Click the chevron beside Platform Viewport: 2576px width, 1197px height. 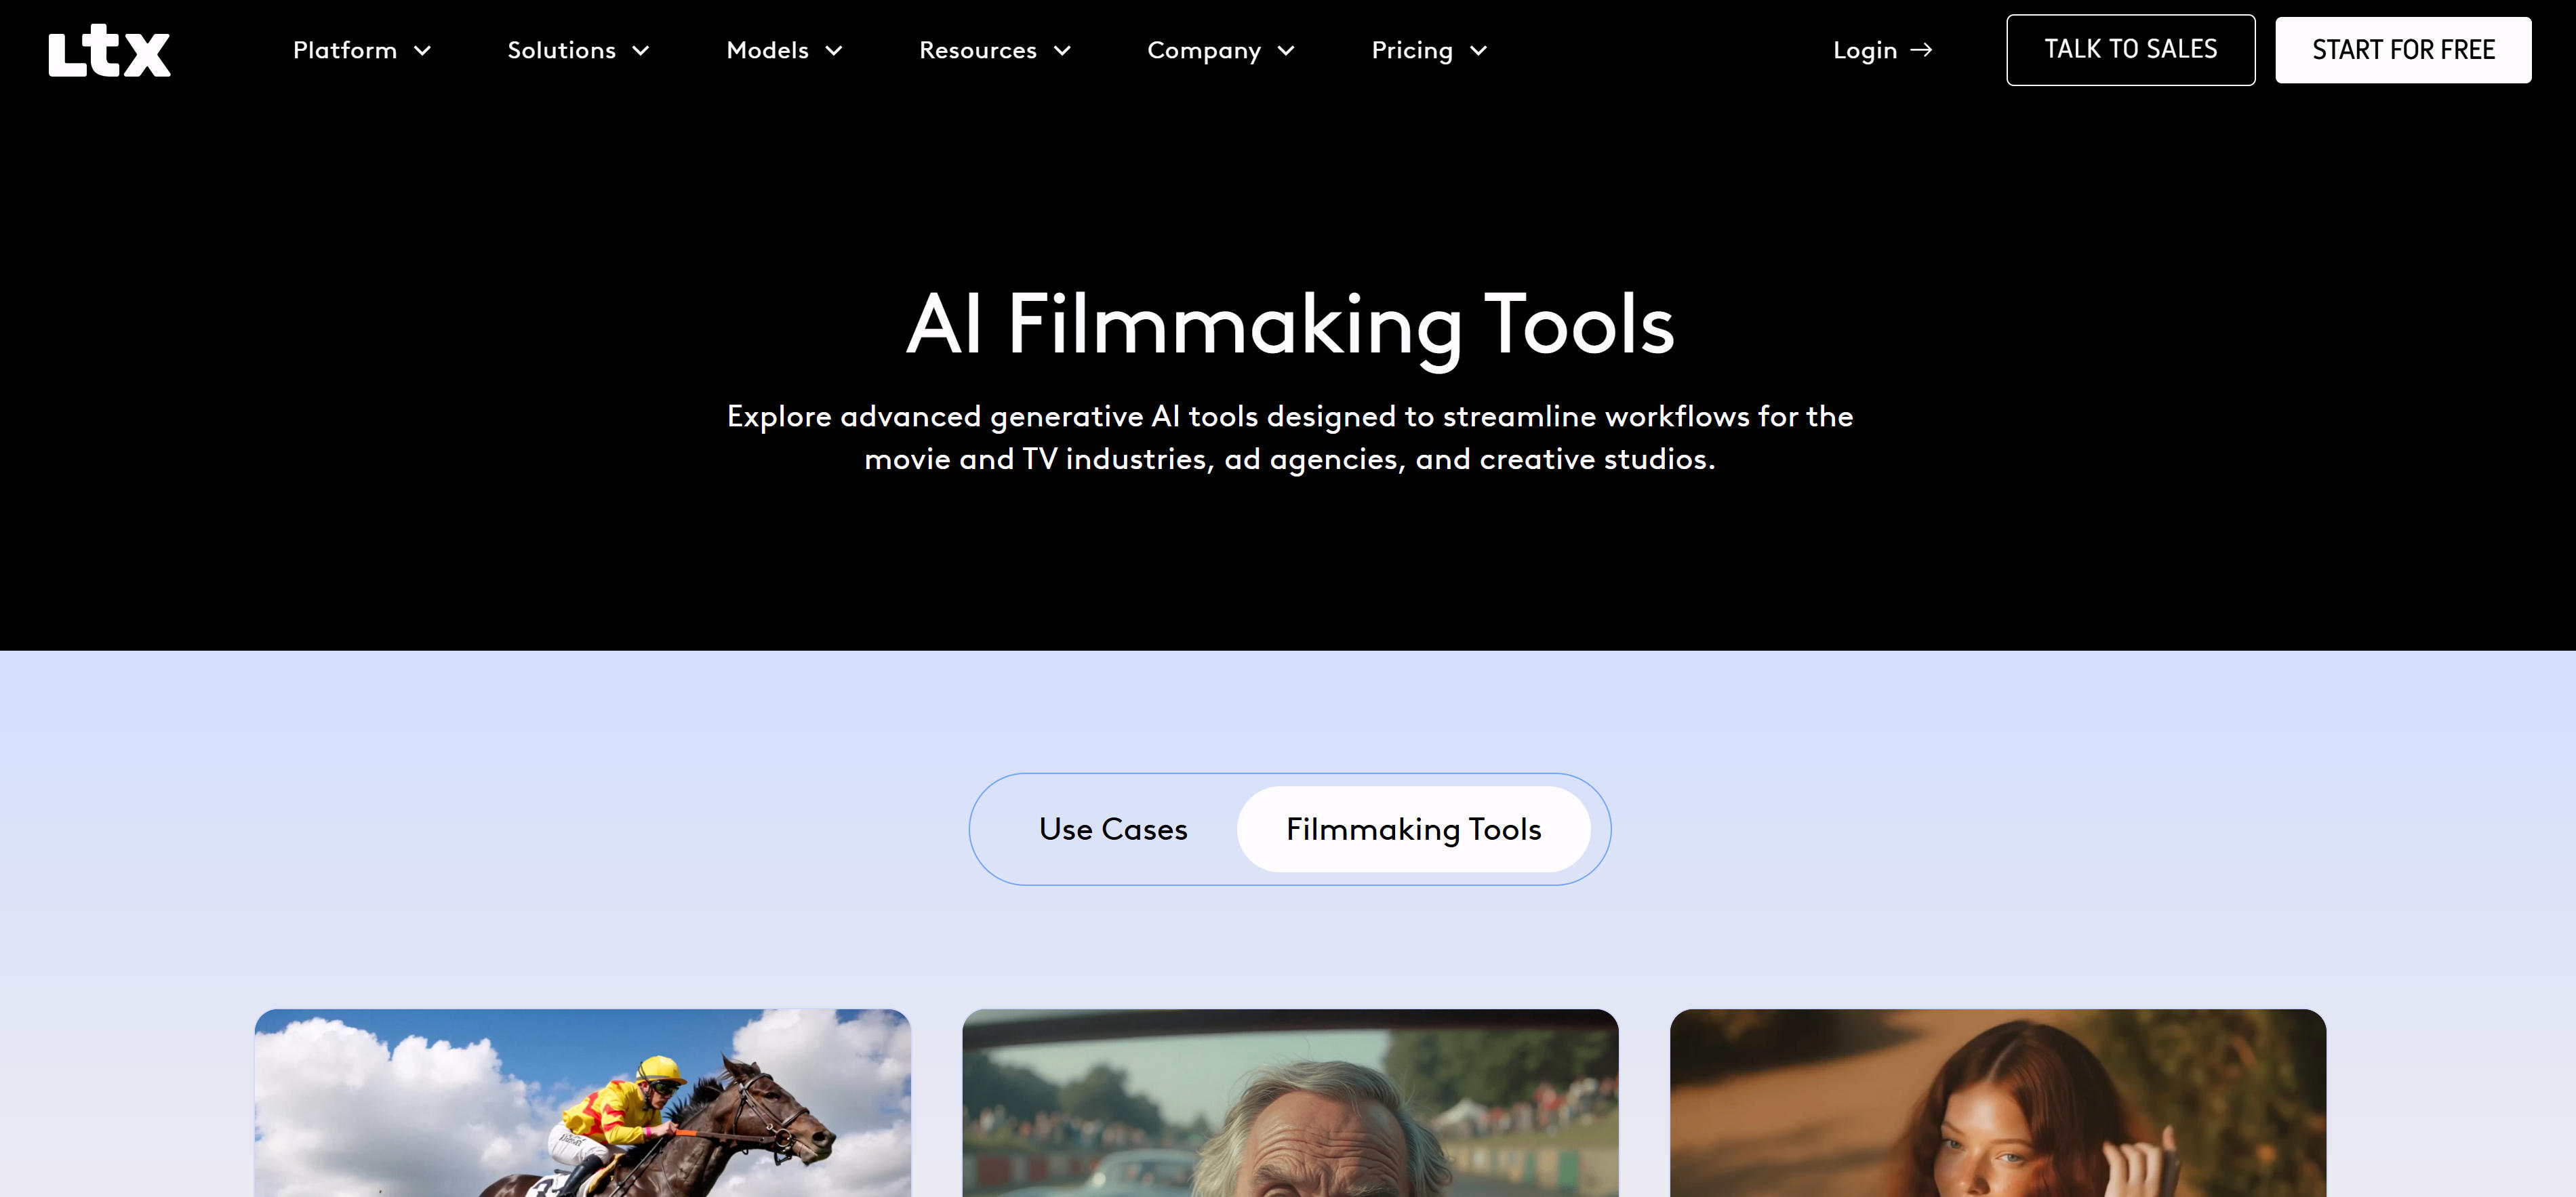[x=423, y=51]
